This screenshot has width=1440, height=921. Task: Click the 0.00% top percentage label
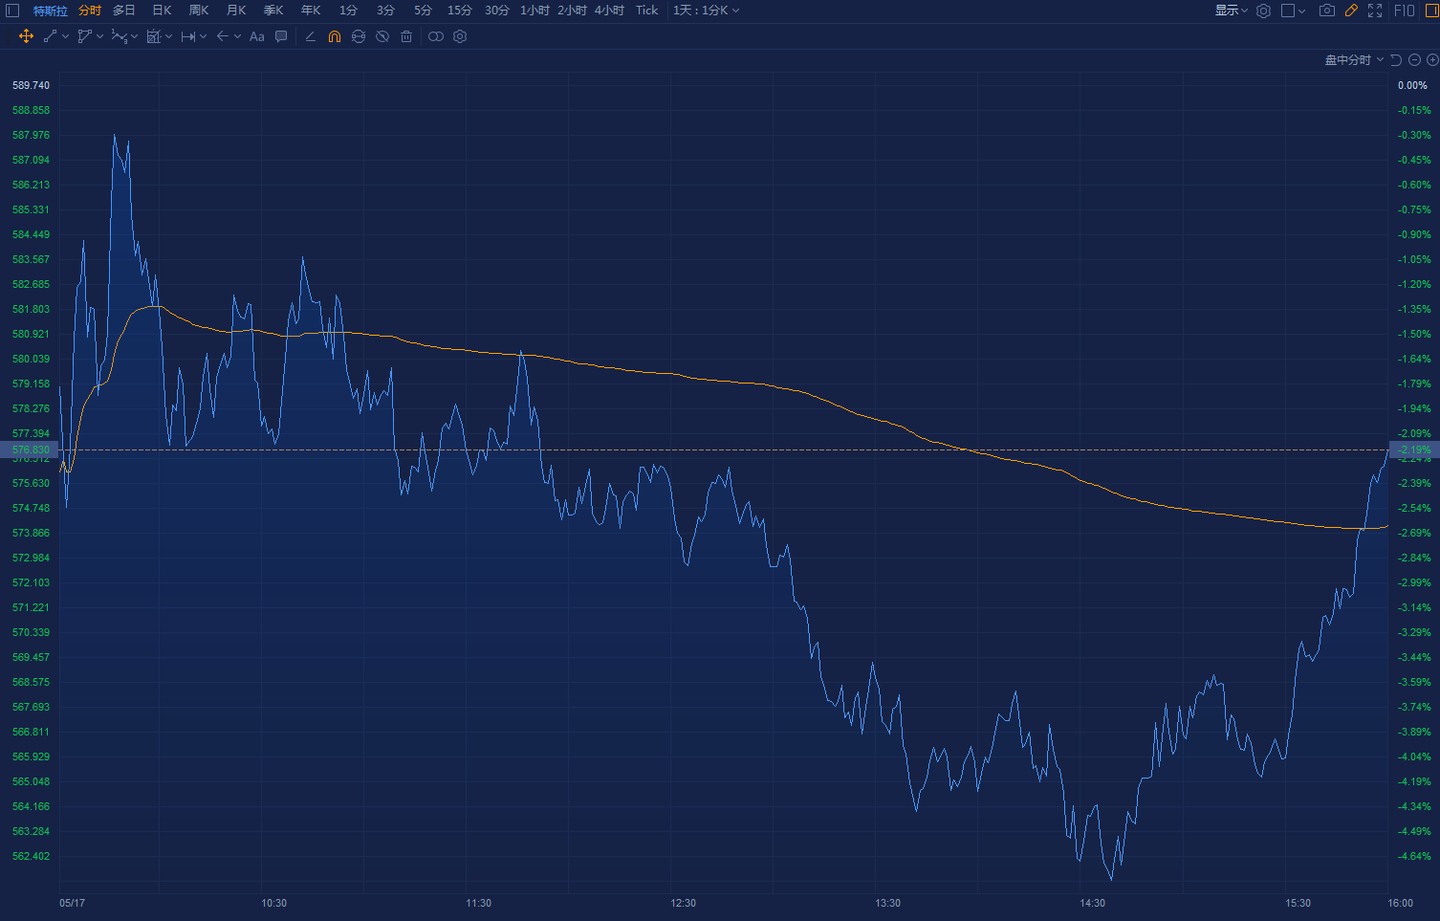tap(1412, 85)
